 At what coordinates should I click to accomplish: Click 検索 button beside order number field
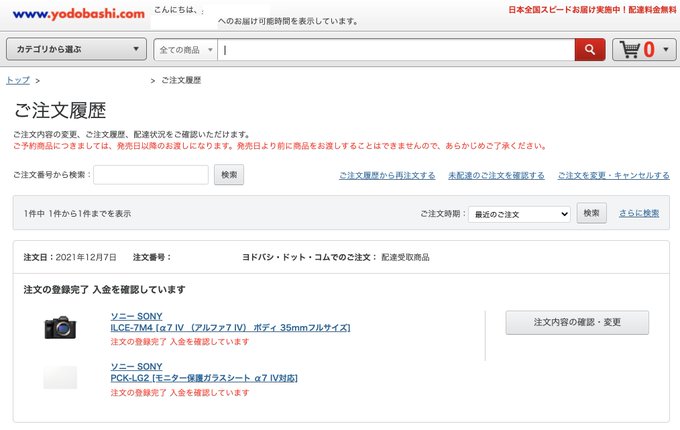[229, 175]
